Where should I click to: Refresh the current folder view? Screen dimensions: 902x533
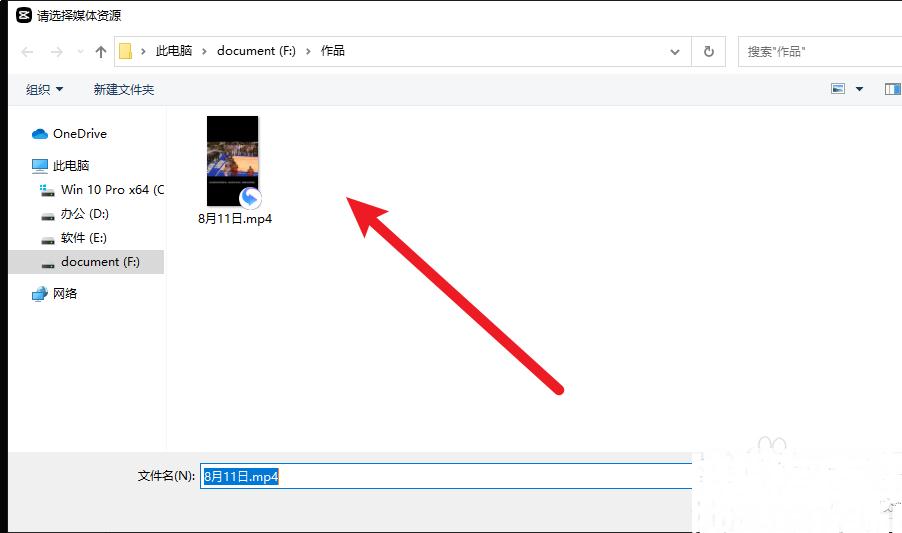709,51
